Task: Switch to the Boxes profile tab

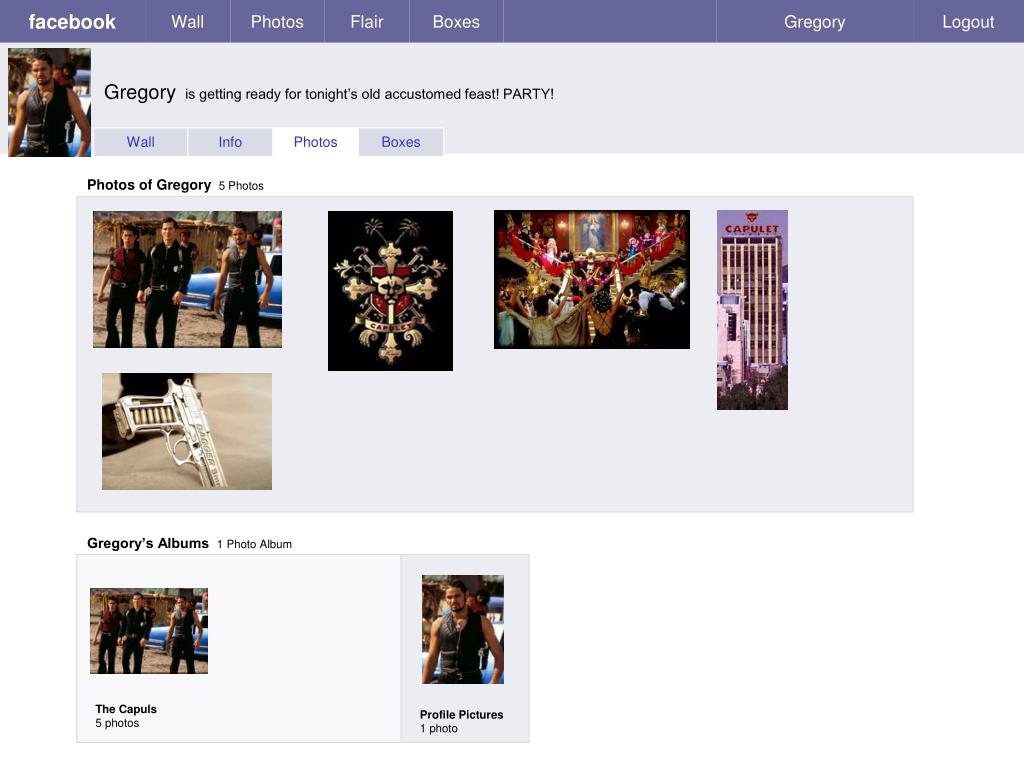Action: pos(401,142)
